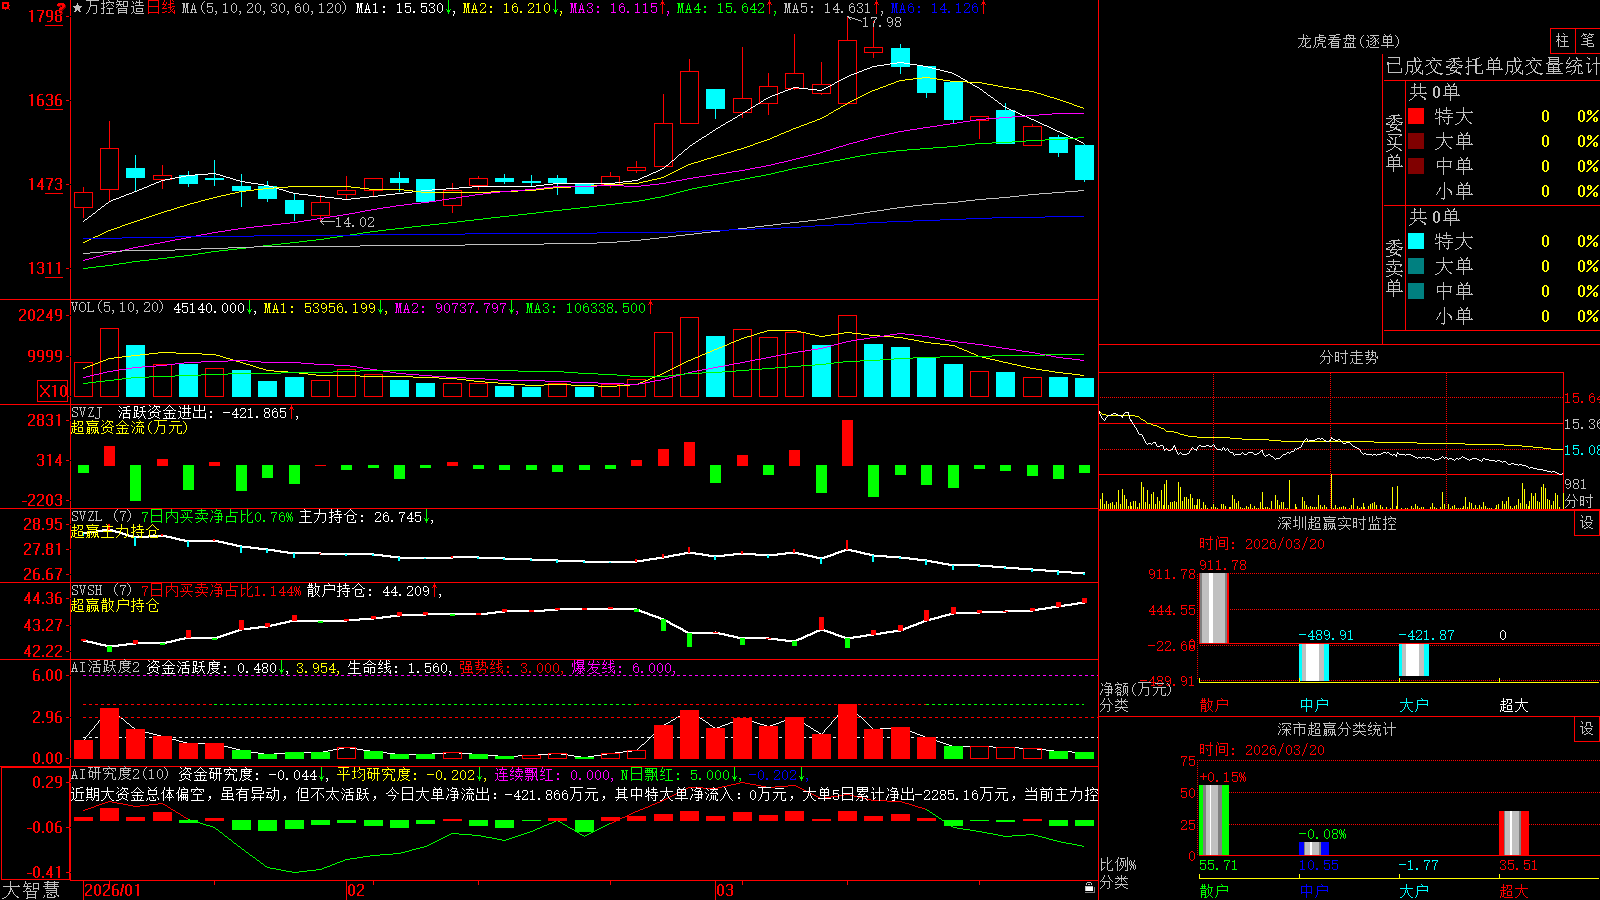Click the 强势线: 3.000 label

coord(510,667)
